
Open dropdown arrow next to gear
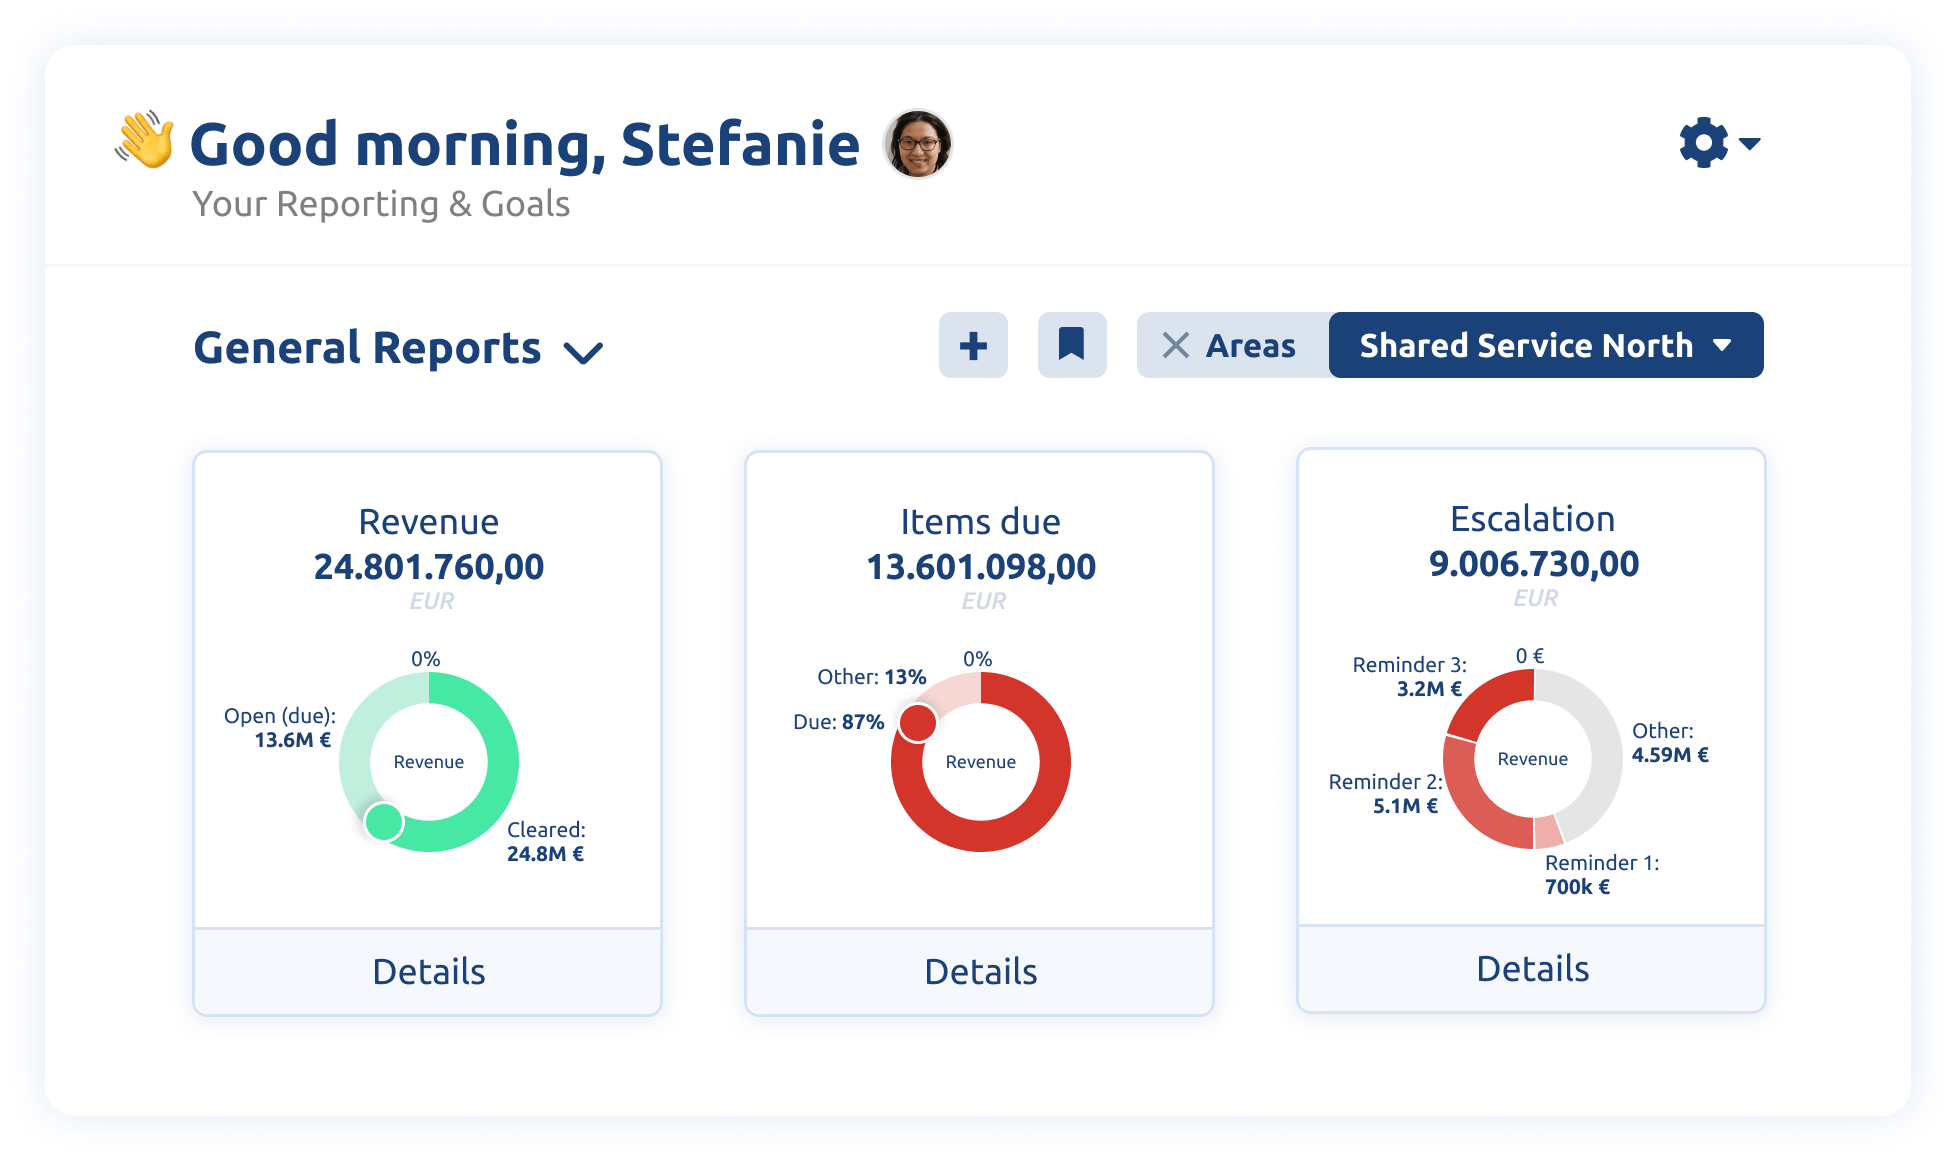tap(1749, 144)
